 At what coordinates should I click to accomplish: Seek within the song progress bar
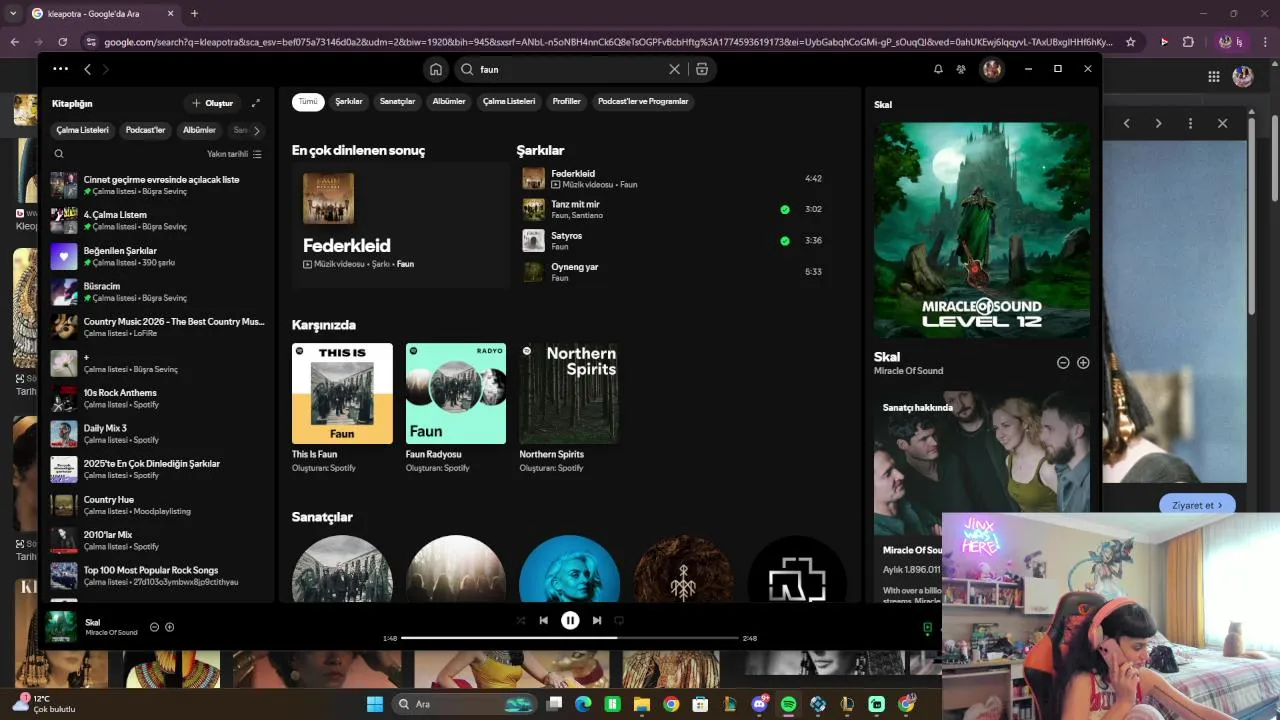(570, 638)
